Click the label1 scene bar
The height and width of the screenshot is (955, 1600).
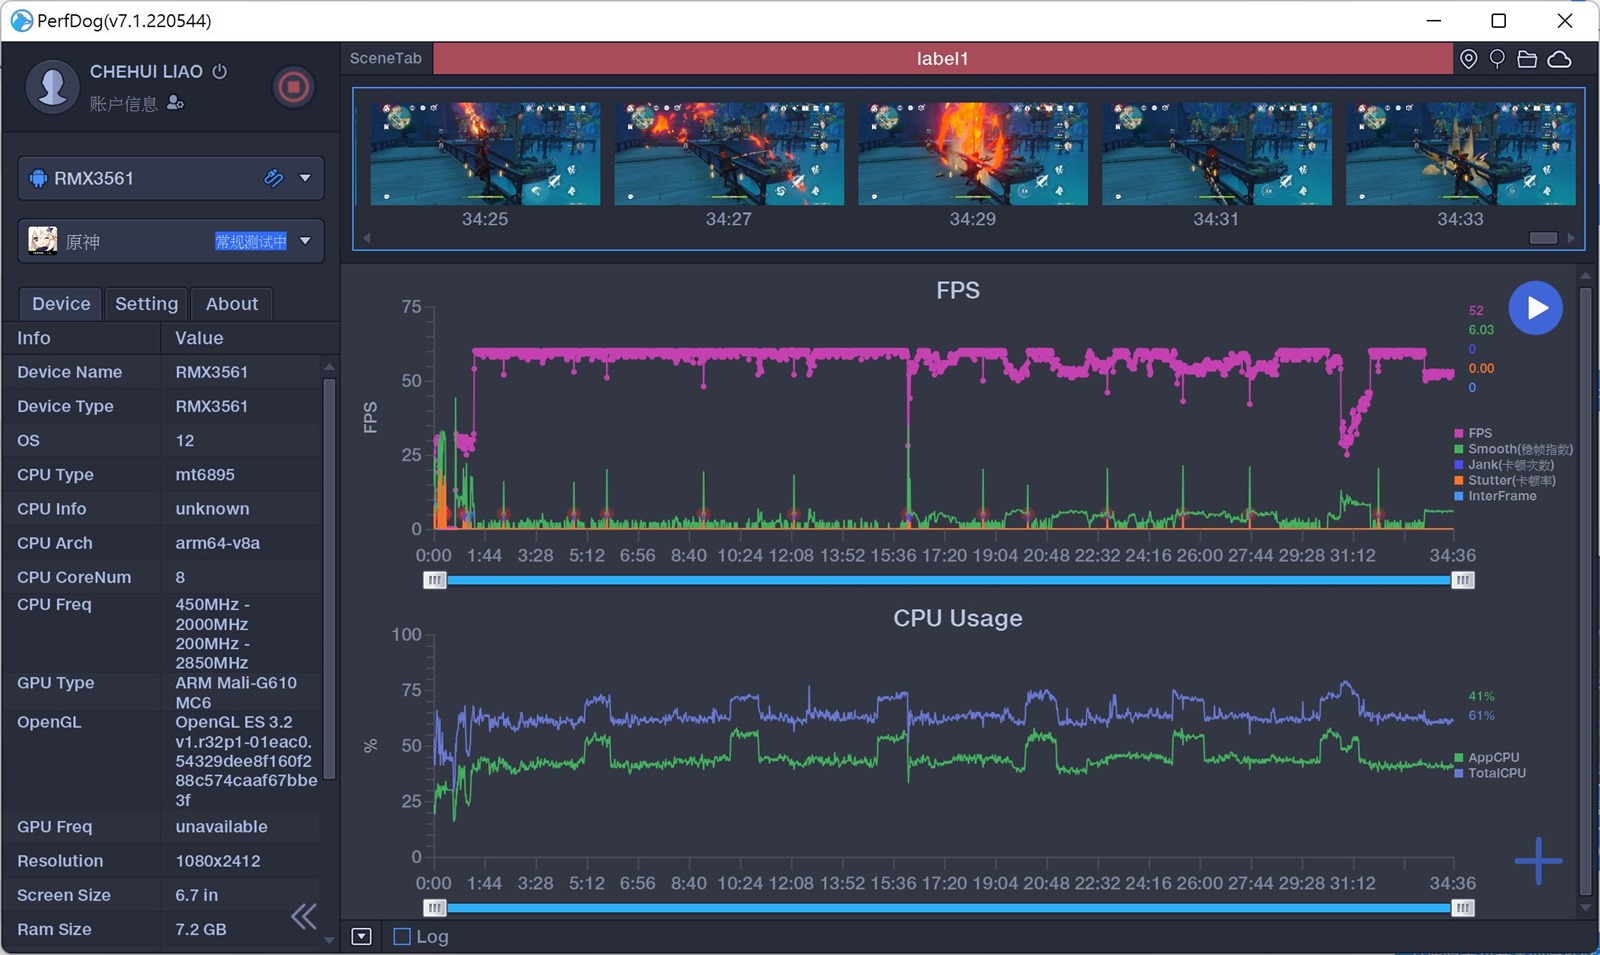pos(942,59)
